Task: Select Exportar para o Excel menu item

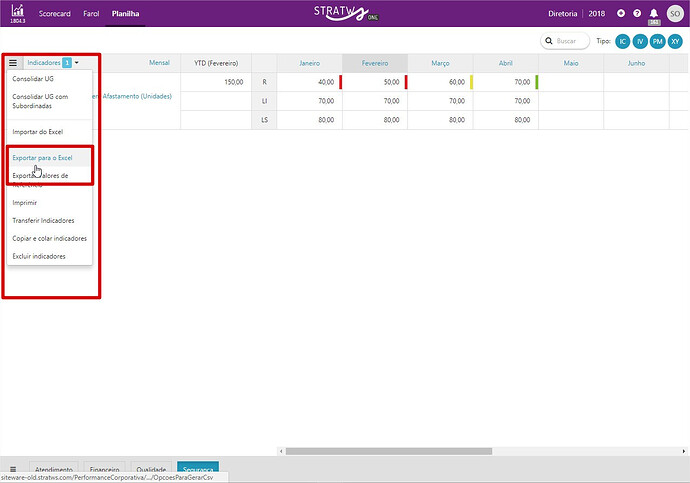Action: [x=42, y=157]
